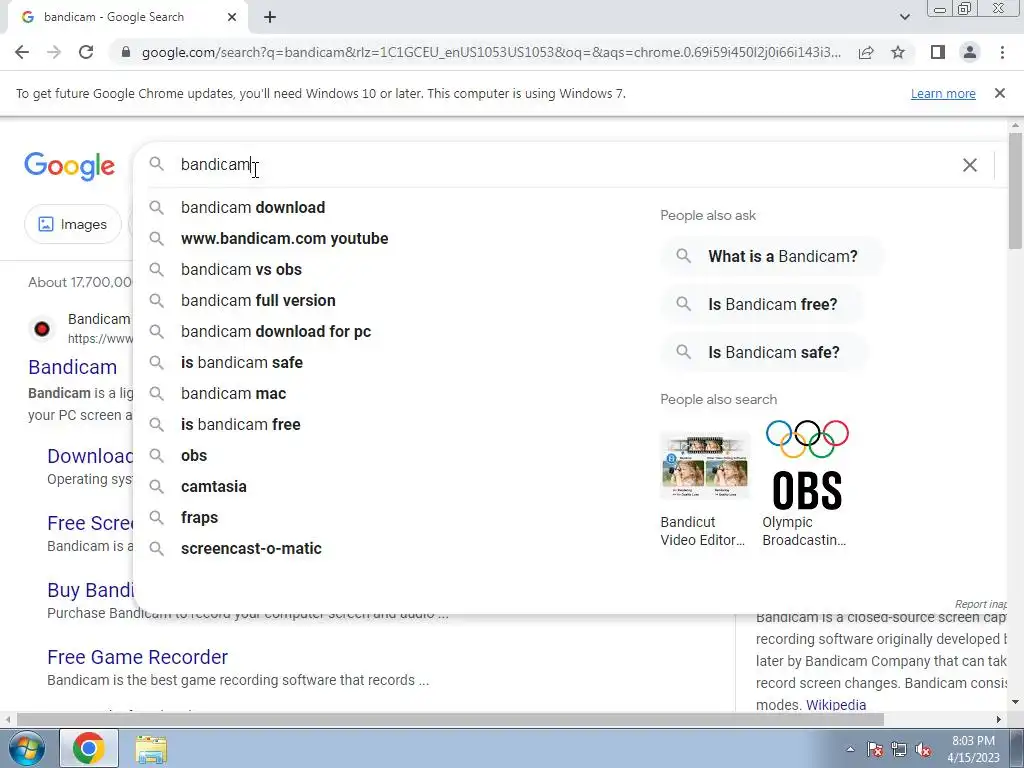The image size is (1024, 768).
Task: Clear the search box with X
Action: (x=970, y=165)
